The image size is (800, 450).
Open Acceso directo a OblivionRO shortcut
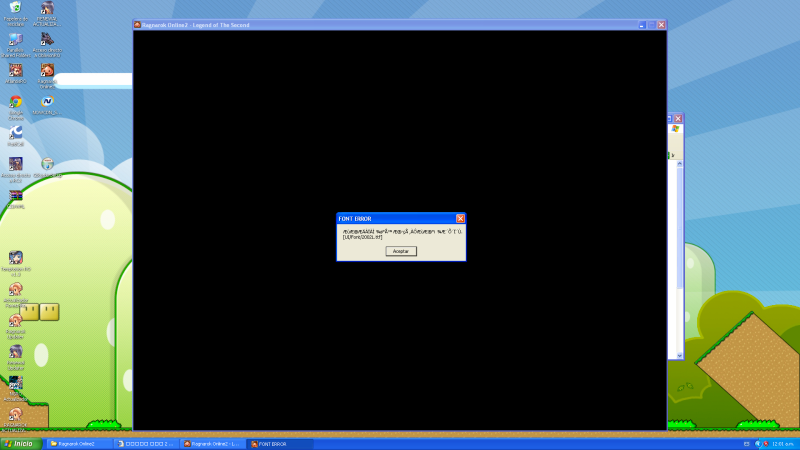(x=47, y=45)
